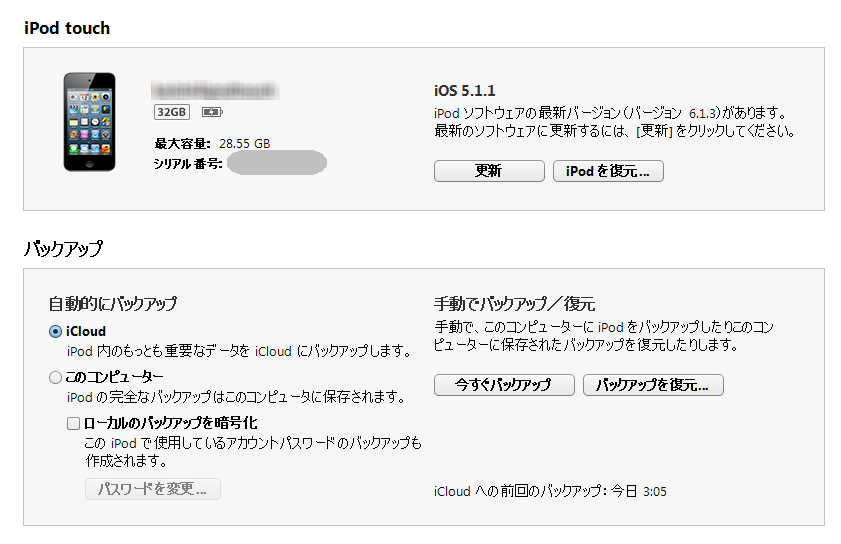
Task: Click the 32GB capacity badge
Action: pos(172,111)
